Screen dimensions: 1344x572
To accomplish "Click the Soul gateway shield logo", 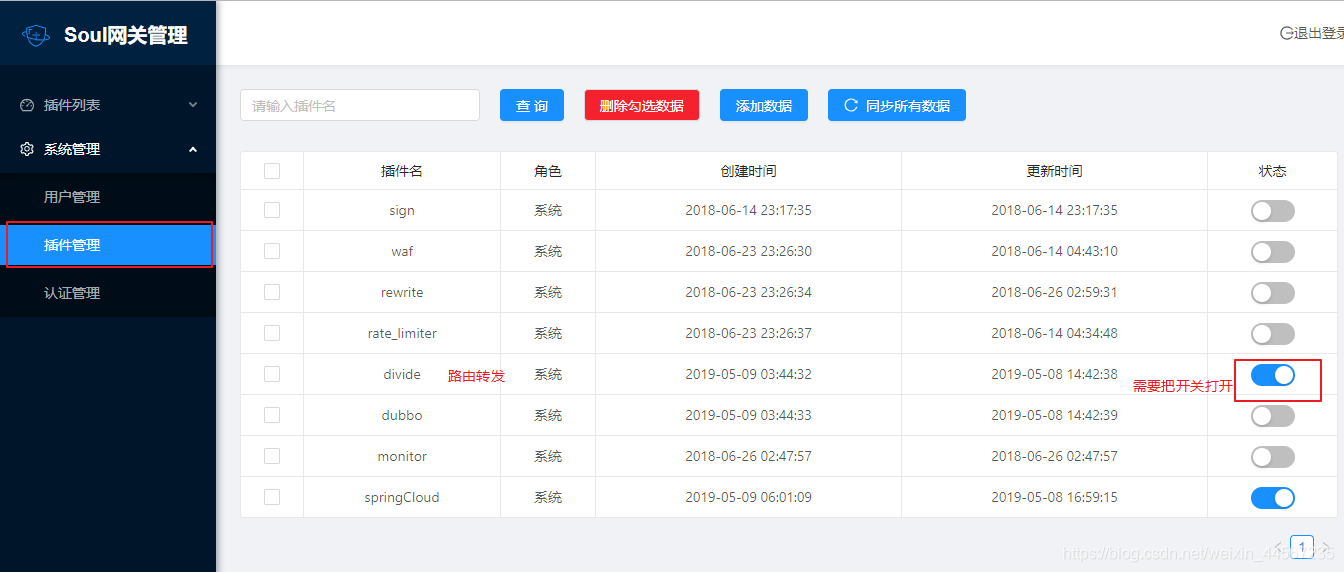I will (x=36, y=35).
